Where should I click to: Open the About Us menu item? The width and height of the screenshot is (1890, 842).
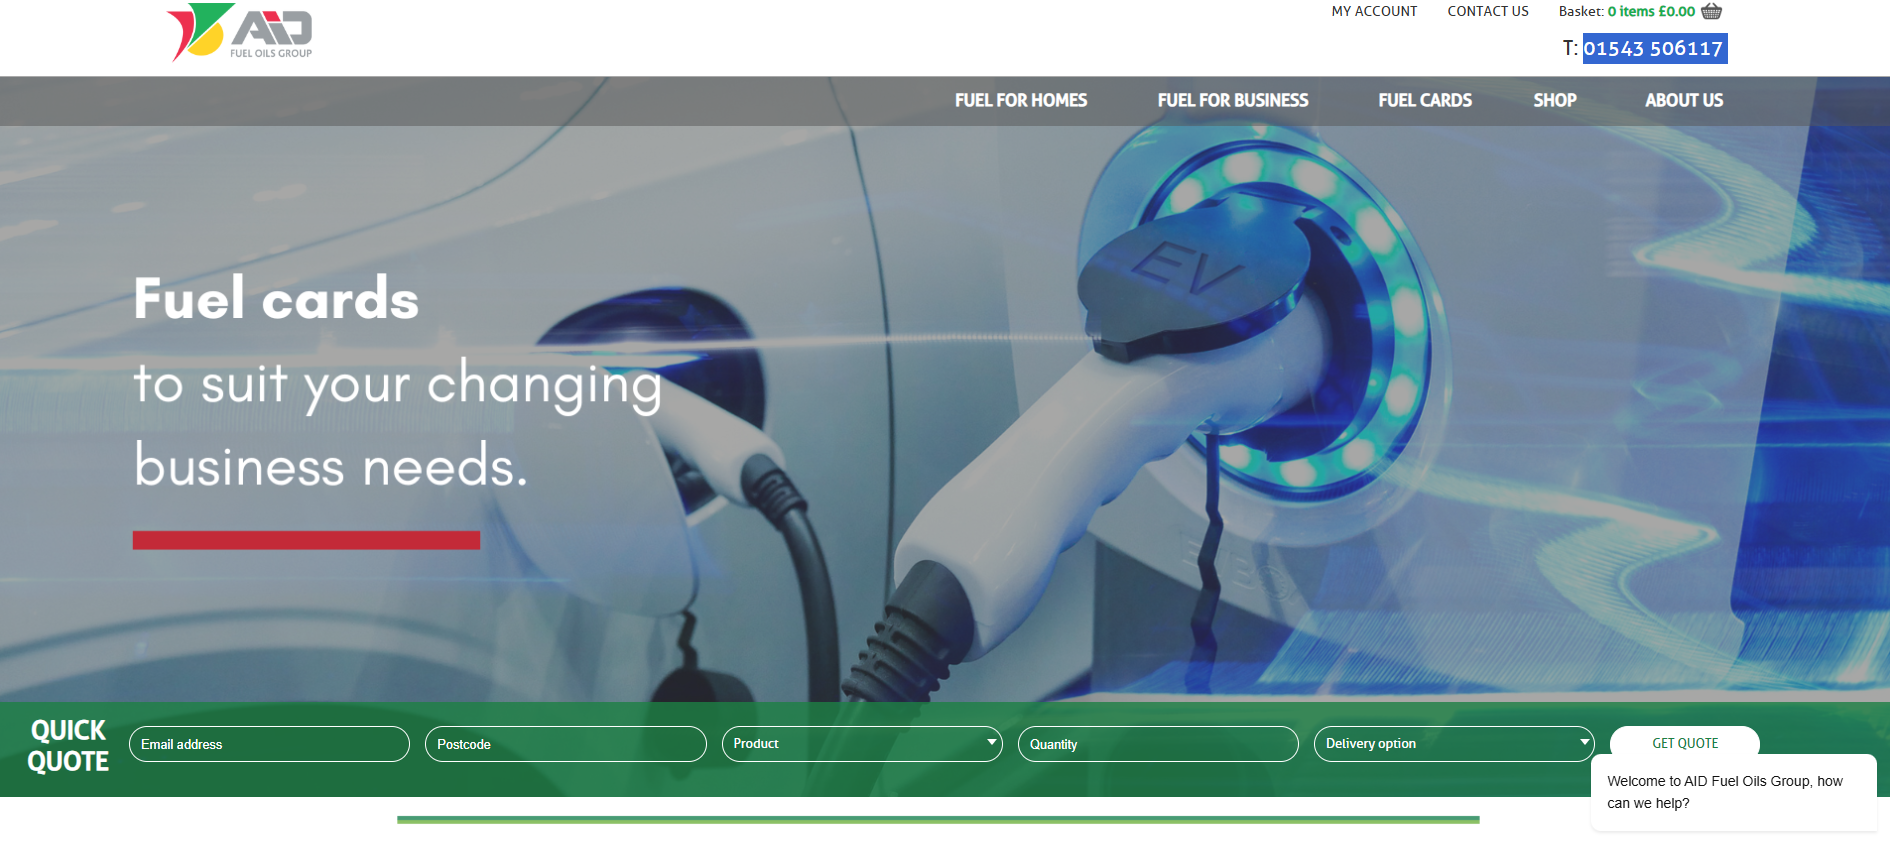point(1683,100)
